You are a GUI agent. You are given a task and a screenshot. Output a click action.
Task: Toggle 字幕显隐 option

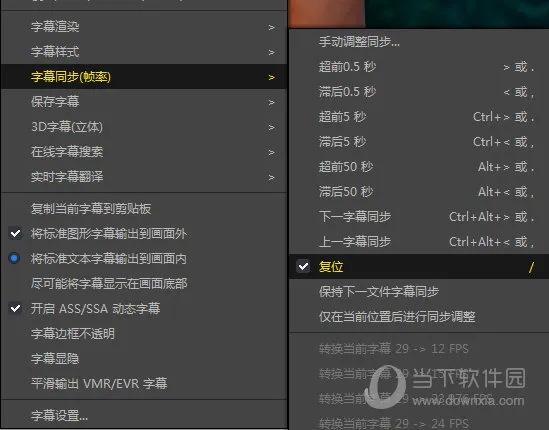point(144,359)
